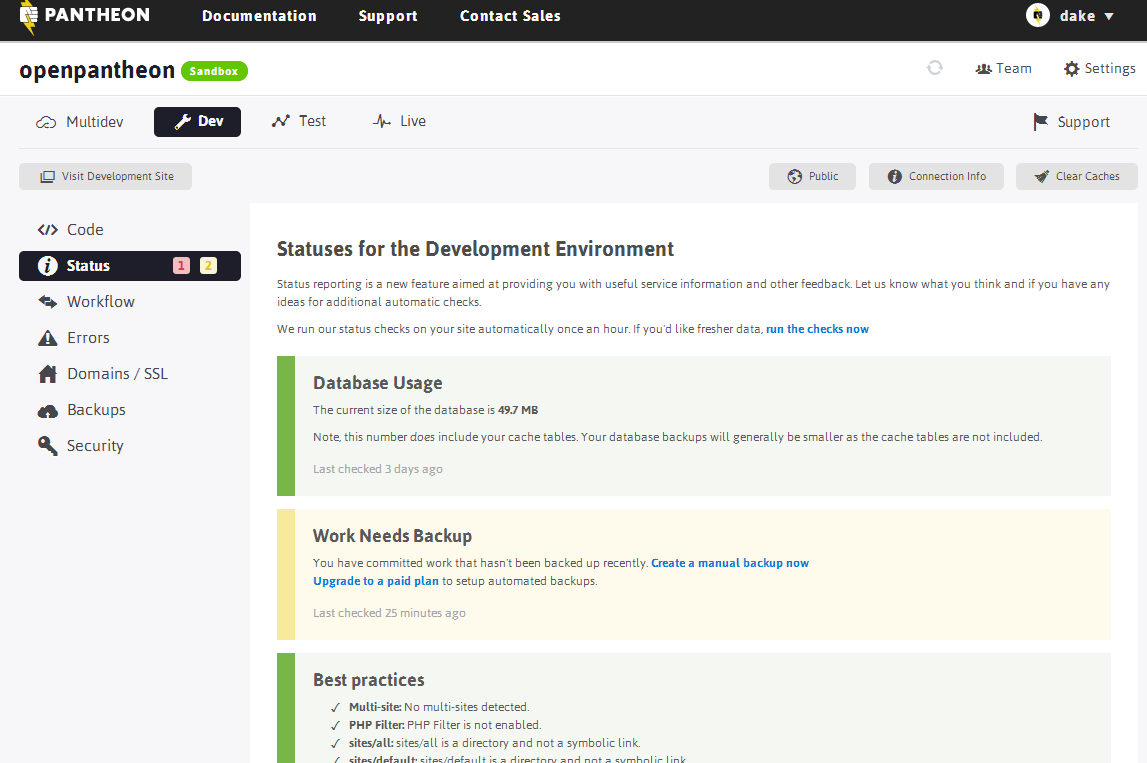Click the openpantheon site name heading
The image size is (1147, 763).
pos(97,70)
